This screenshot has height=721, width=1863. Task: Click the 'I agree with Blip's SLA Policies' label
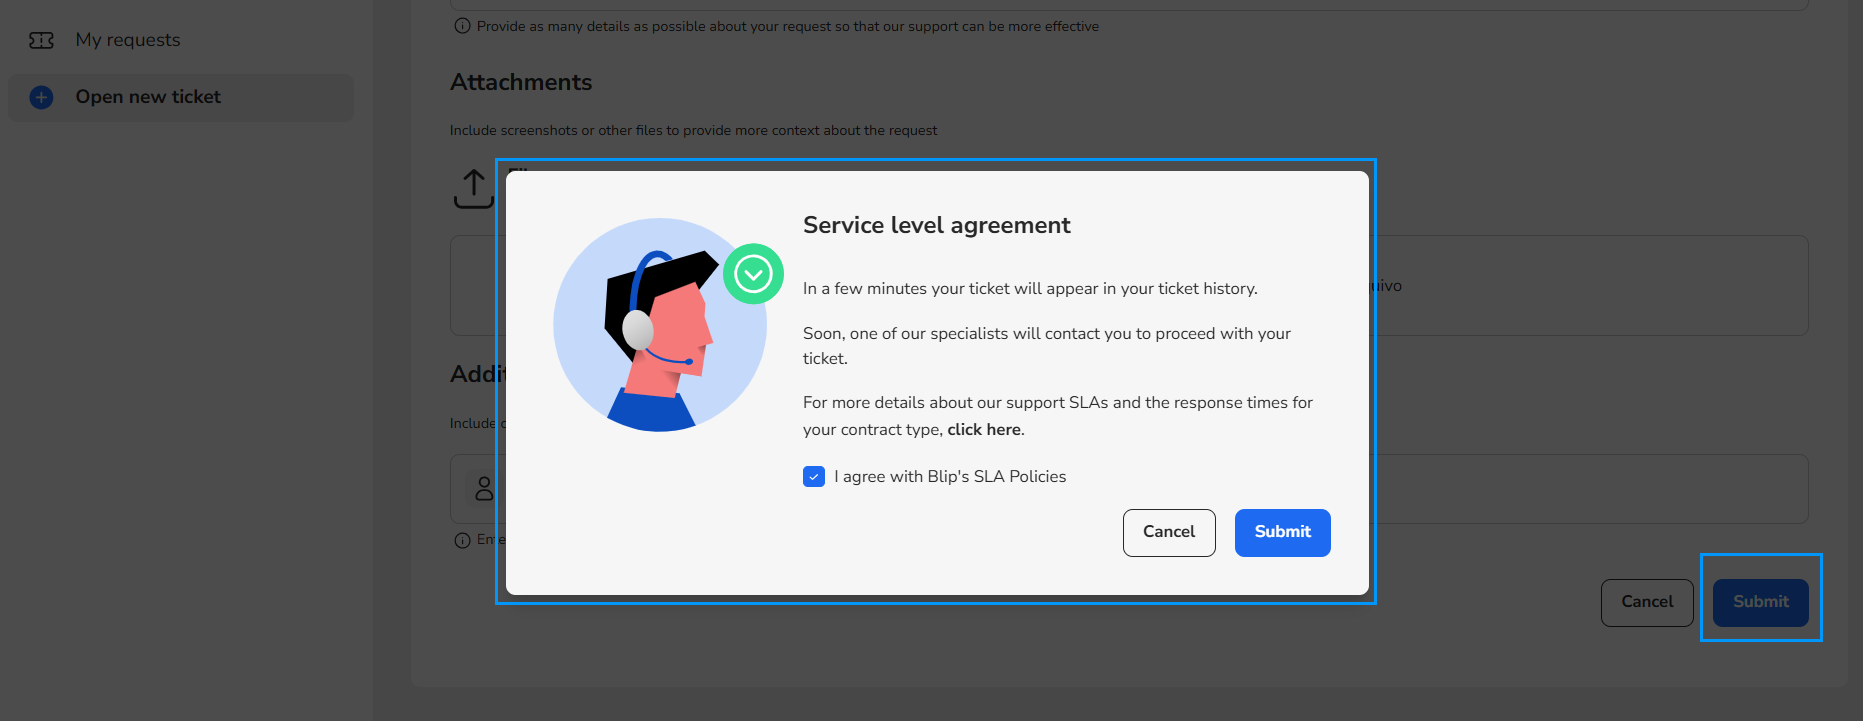point(950,477)
